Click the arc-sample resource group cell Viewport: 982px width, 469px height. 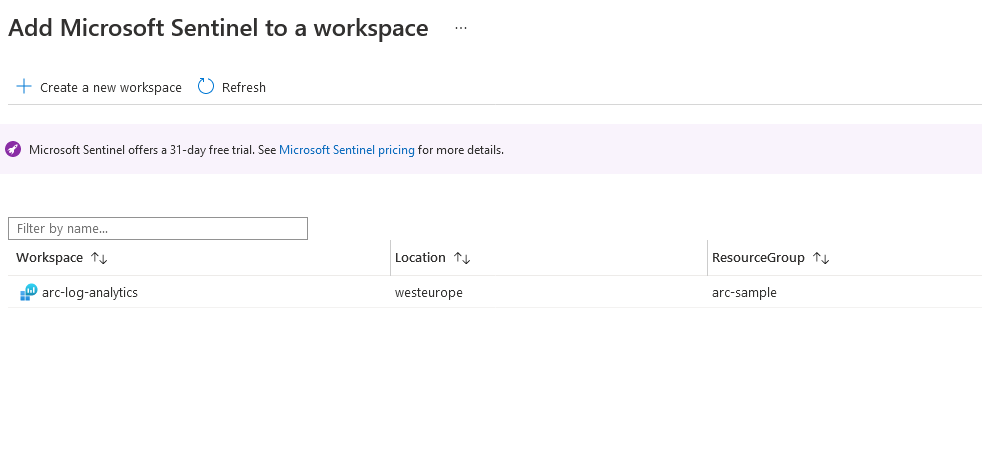pyautogui.click(x=745, y=292)
